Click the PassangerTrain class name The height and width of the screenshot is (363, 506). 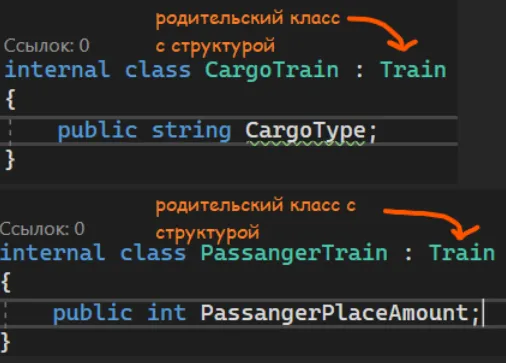pos(294,254)
